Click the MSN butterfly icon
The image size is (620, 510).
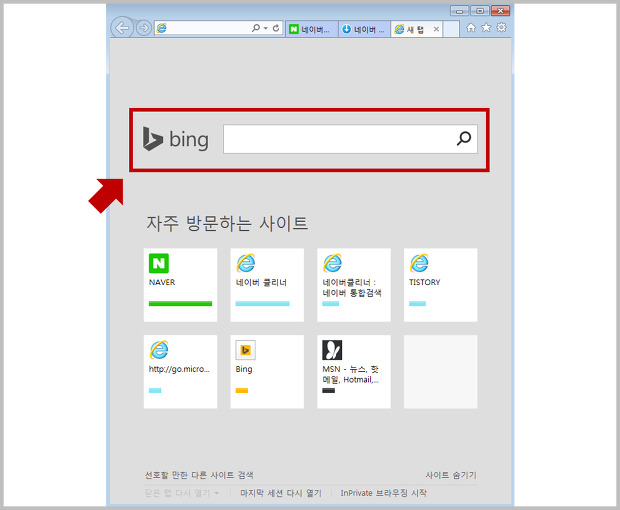coord(332,350)
